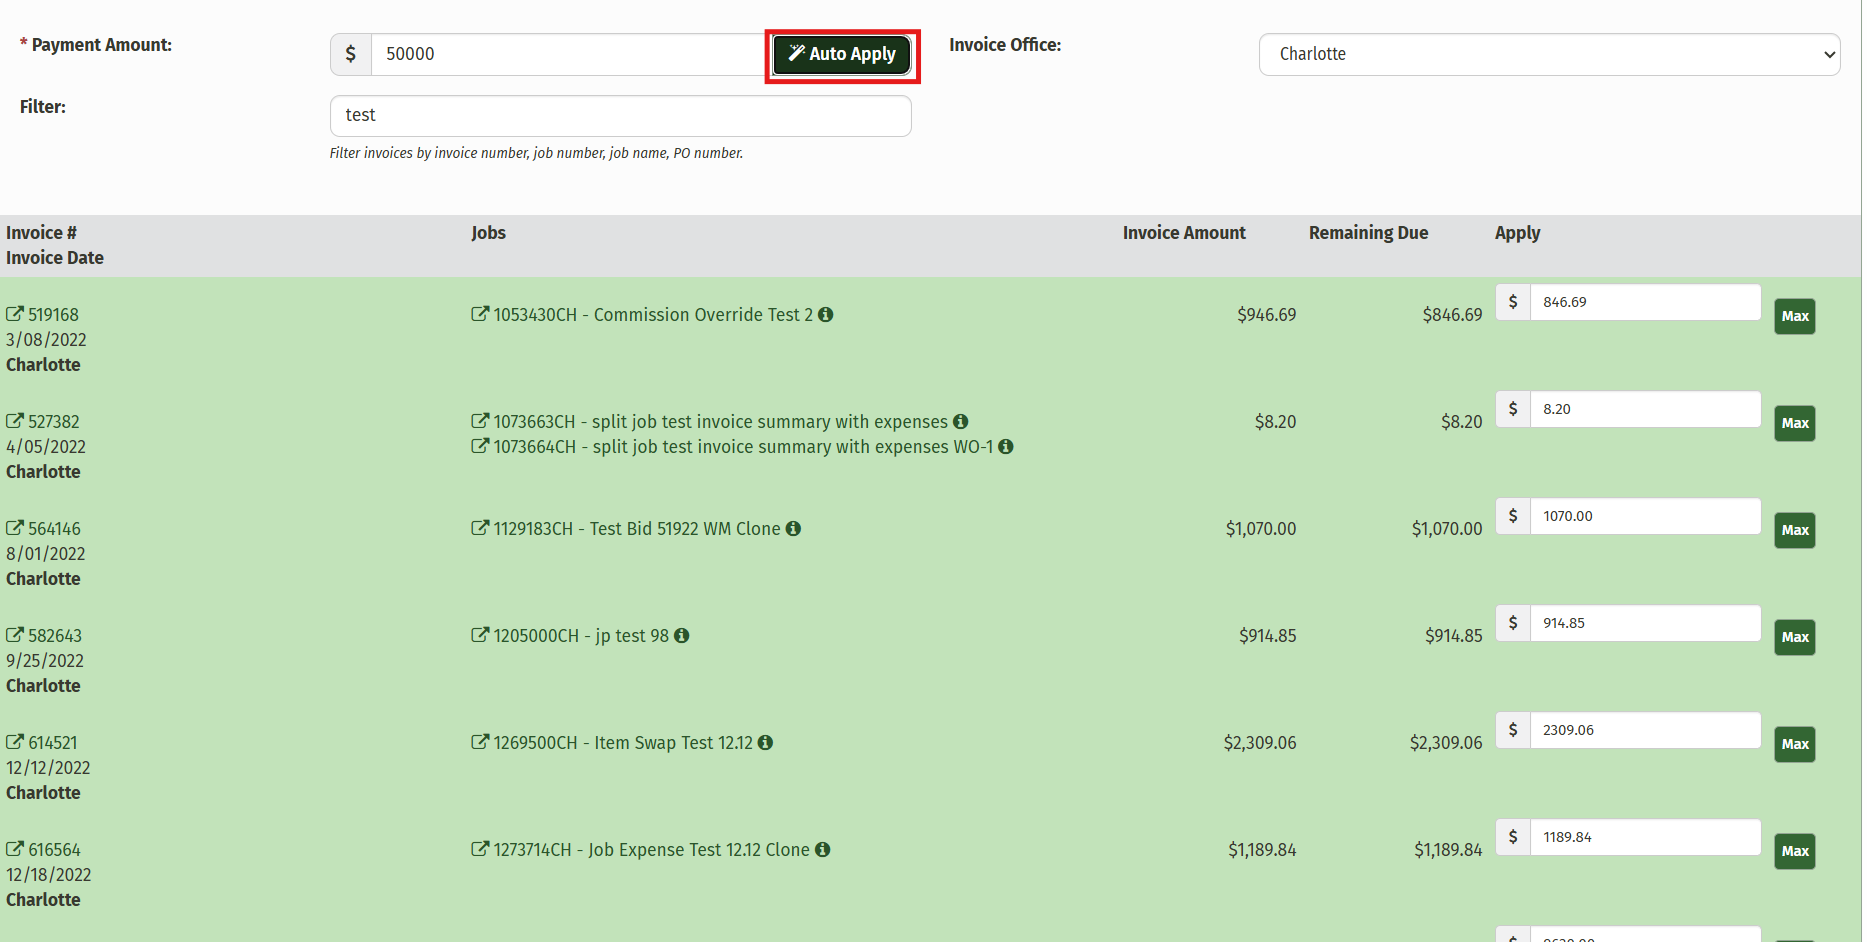Open job 1205000CH - jp test 98 link
This screenshot has width=1867, height=942.
(580, 636)
